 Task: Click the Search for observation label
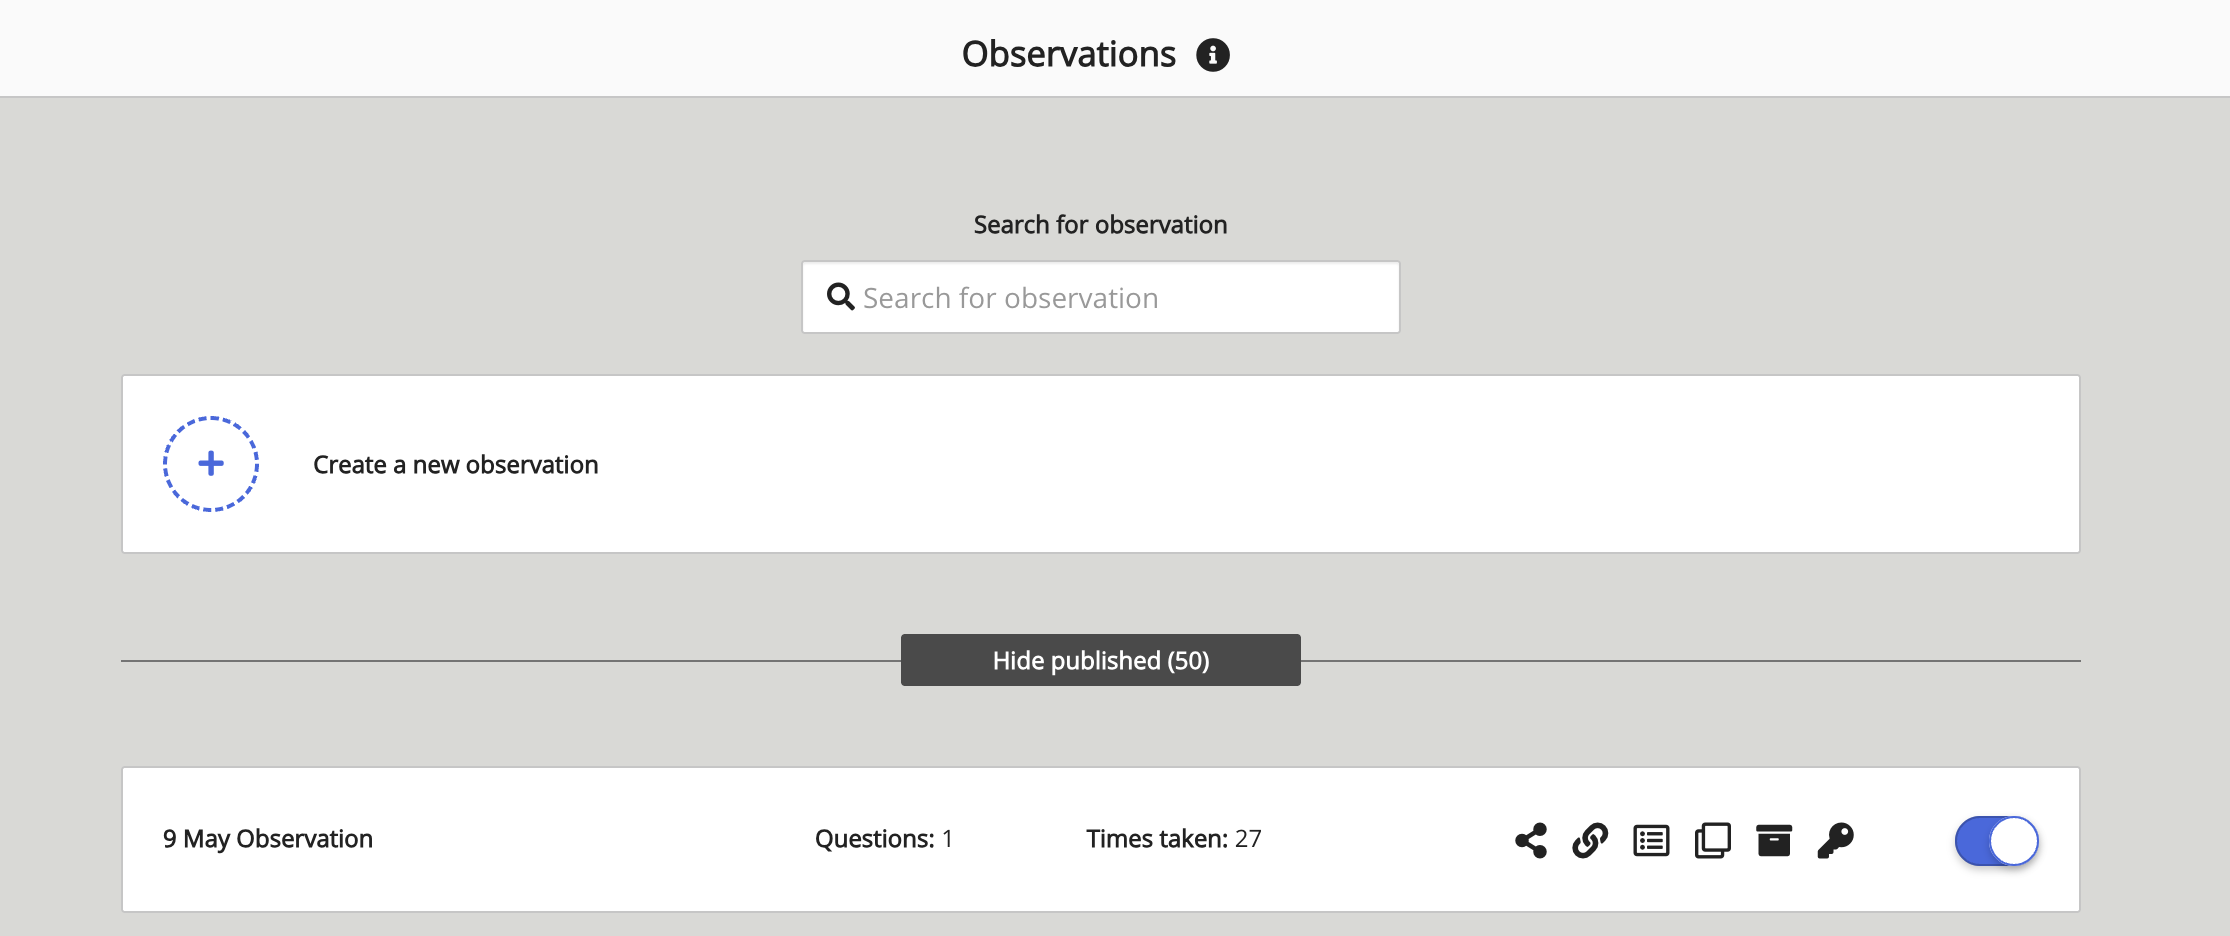click(x=1100, y=224)
